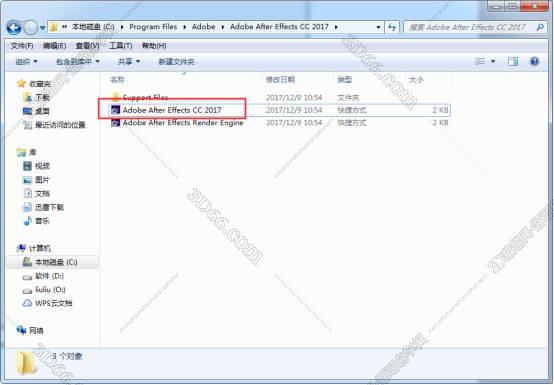
Task: Click the Adobe After Effects Render Engine name
Action: 183,123
